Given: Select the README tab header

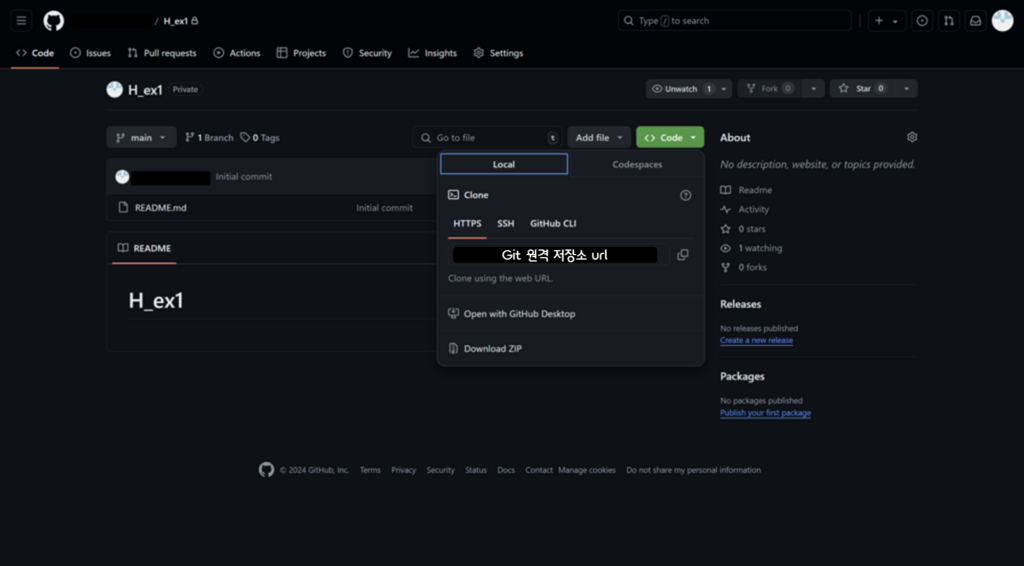Looking at the screenshot, I should click(144, 248).
